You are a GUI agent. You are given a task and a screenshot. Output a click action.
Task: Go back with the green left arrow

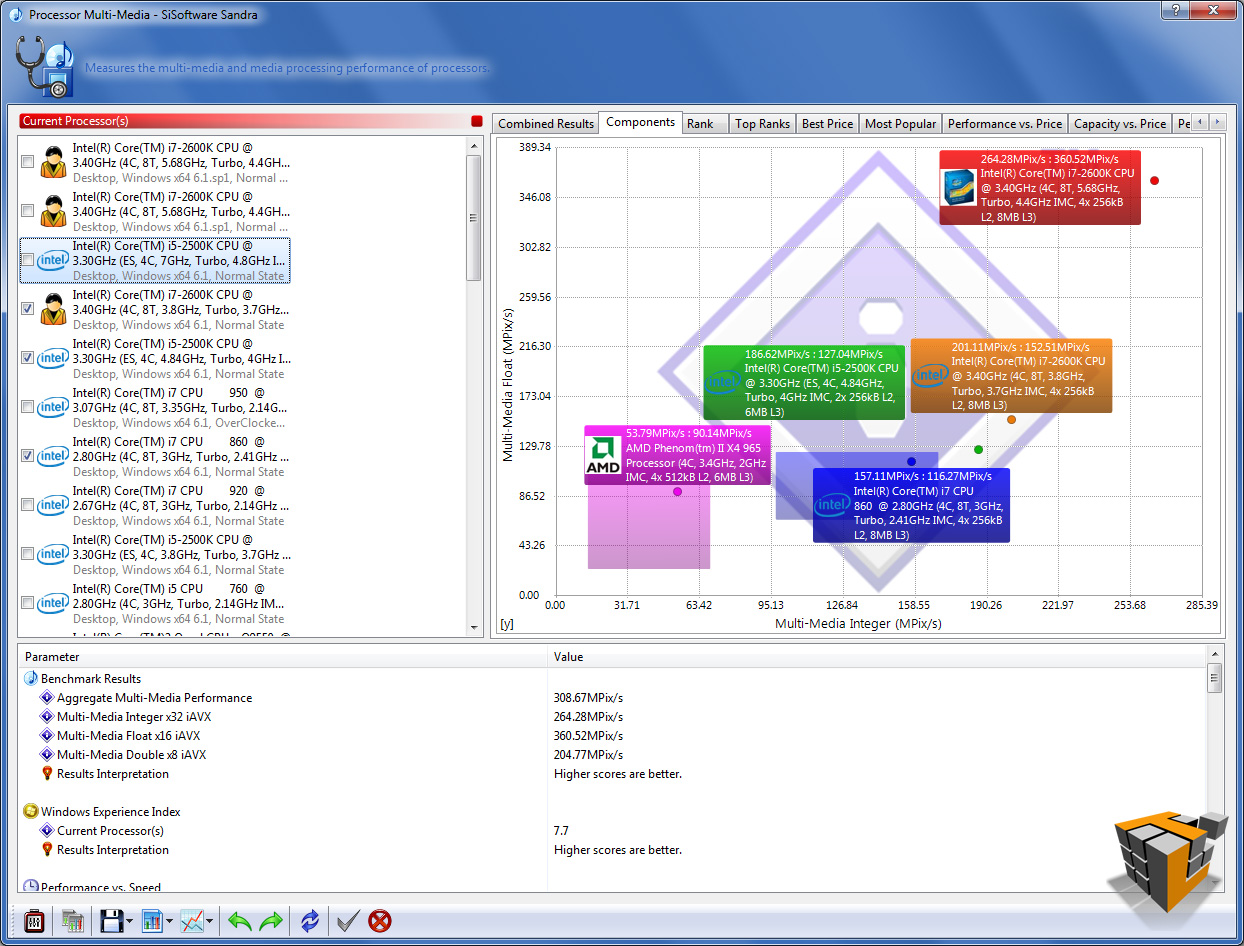click(x=240, y=921)
